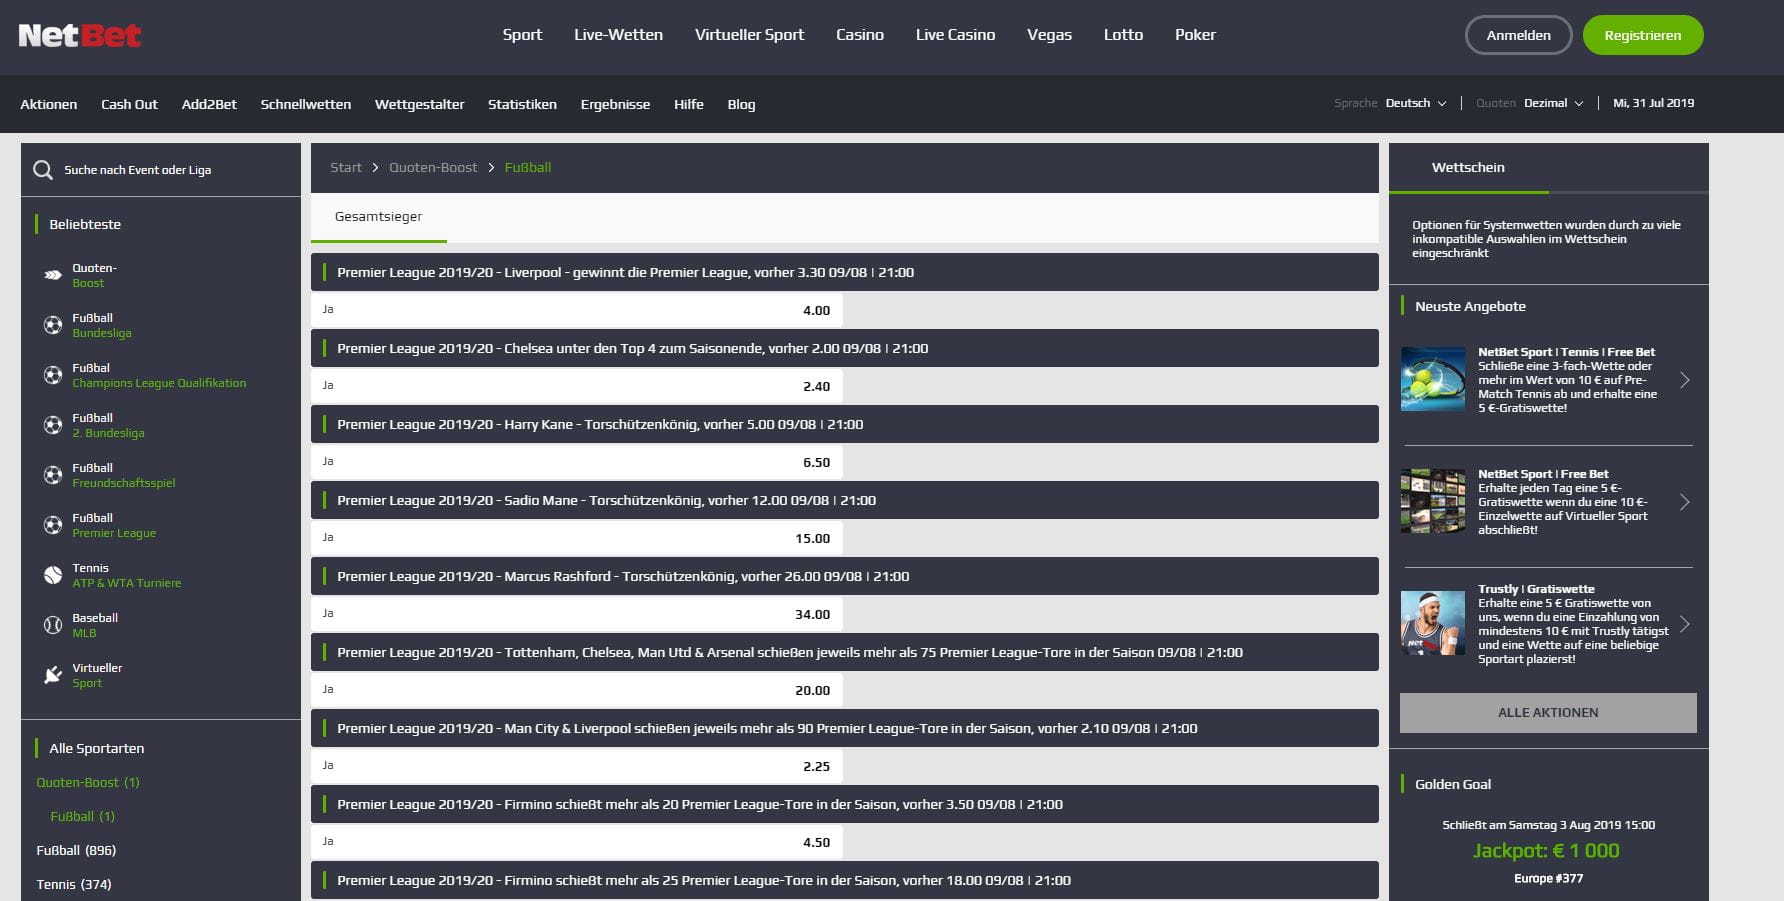Collapse the Man City & Liverpool 90 Tore market
The width and height of the screenshot is (1784, 901).
coord(844,728)
